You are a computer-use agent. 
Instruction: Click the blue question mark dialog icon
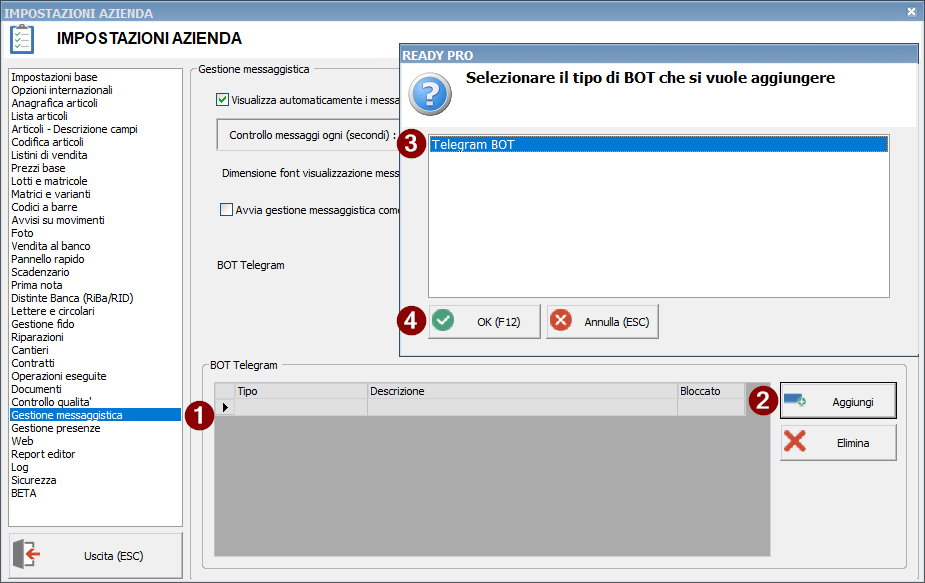(x=431, y=93)
